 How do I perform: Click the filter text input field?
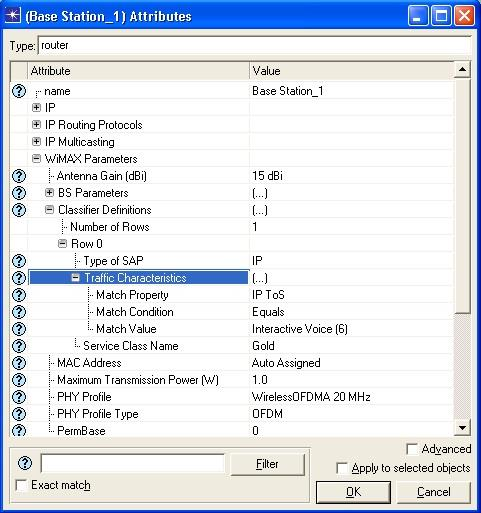133,463
